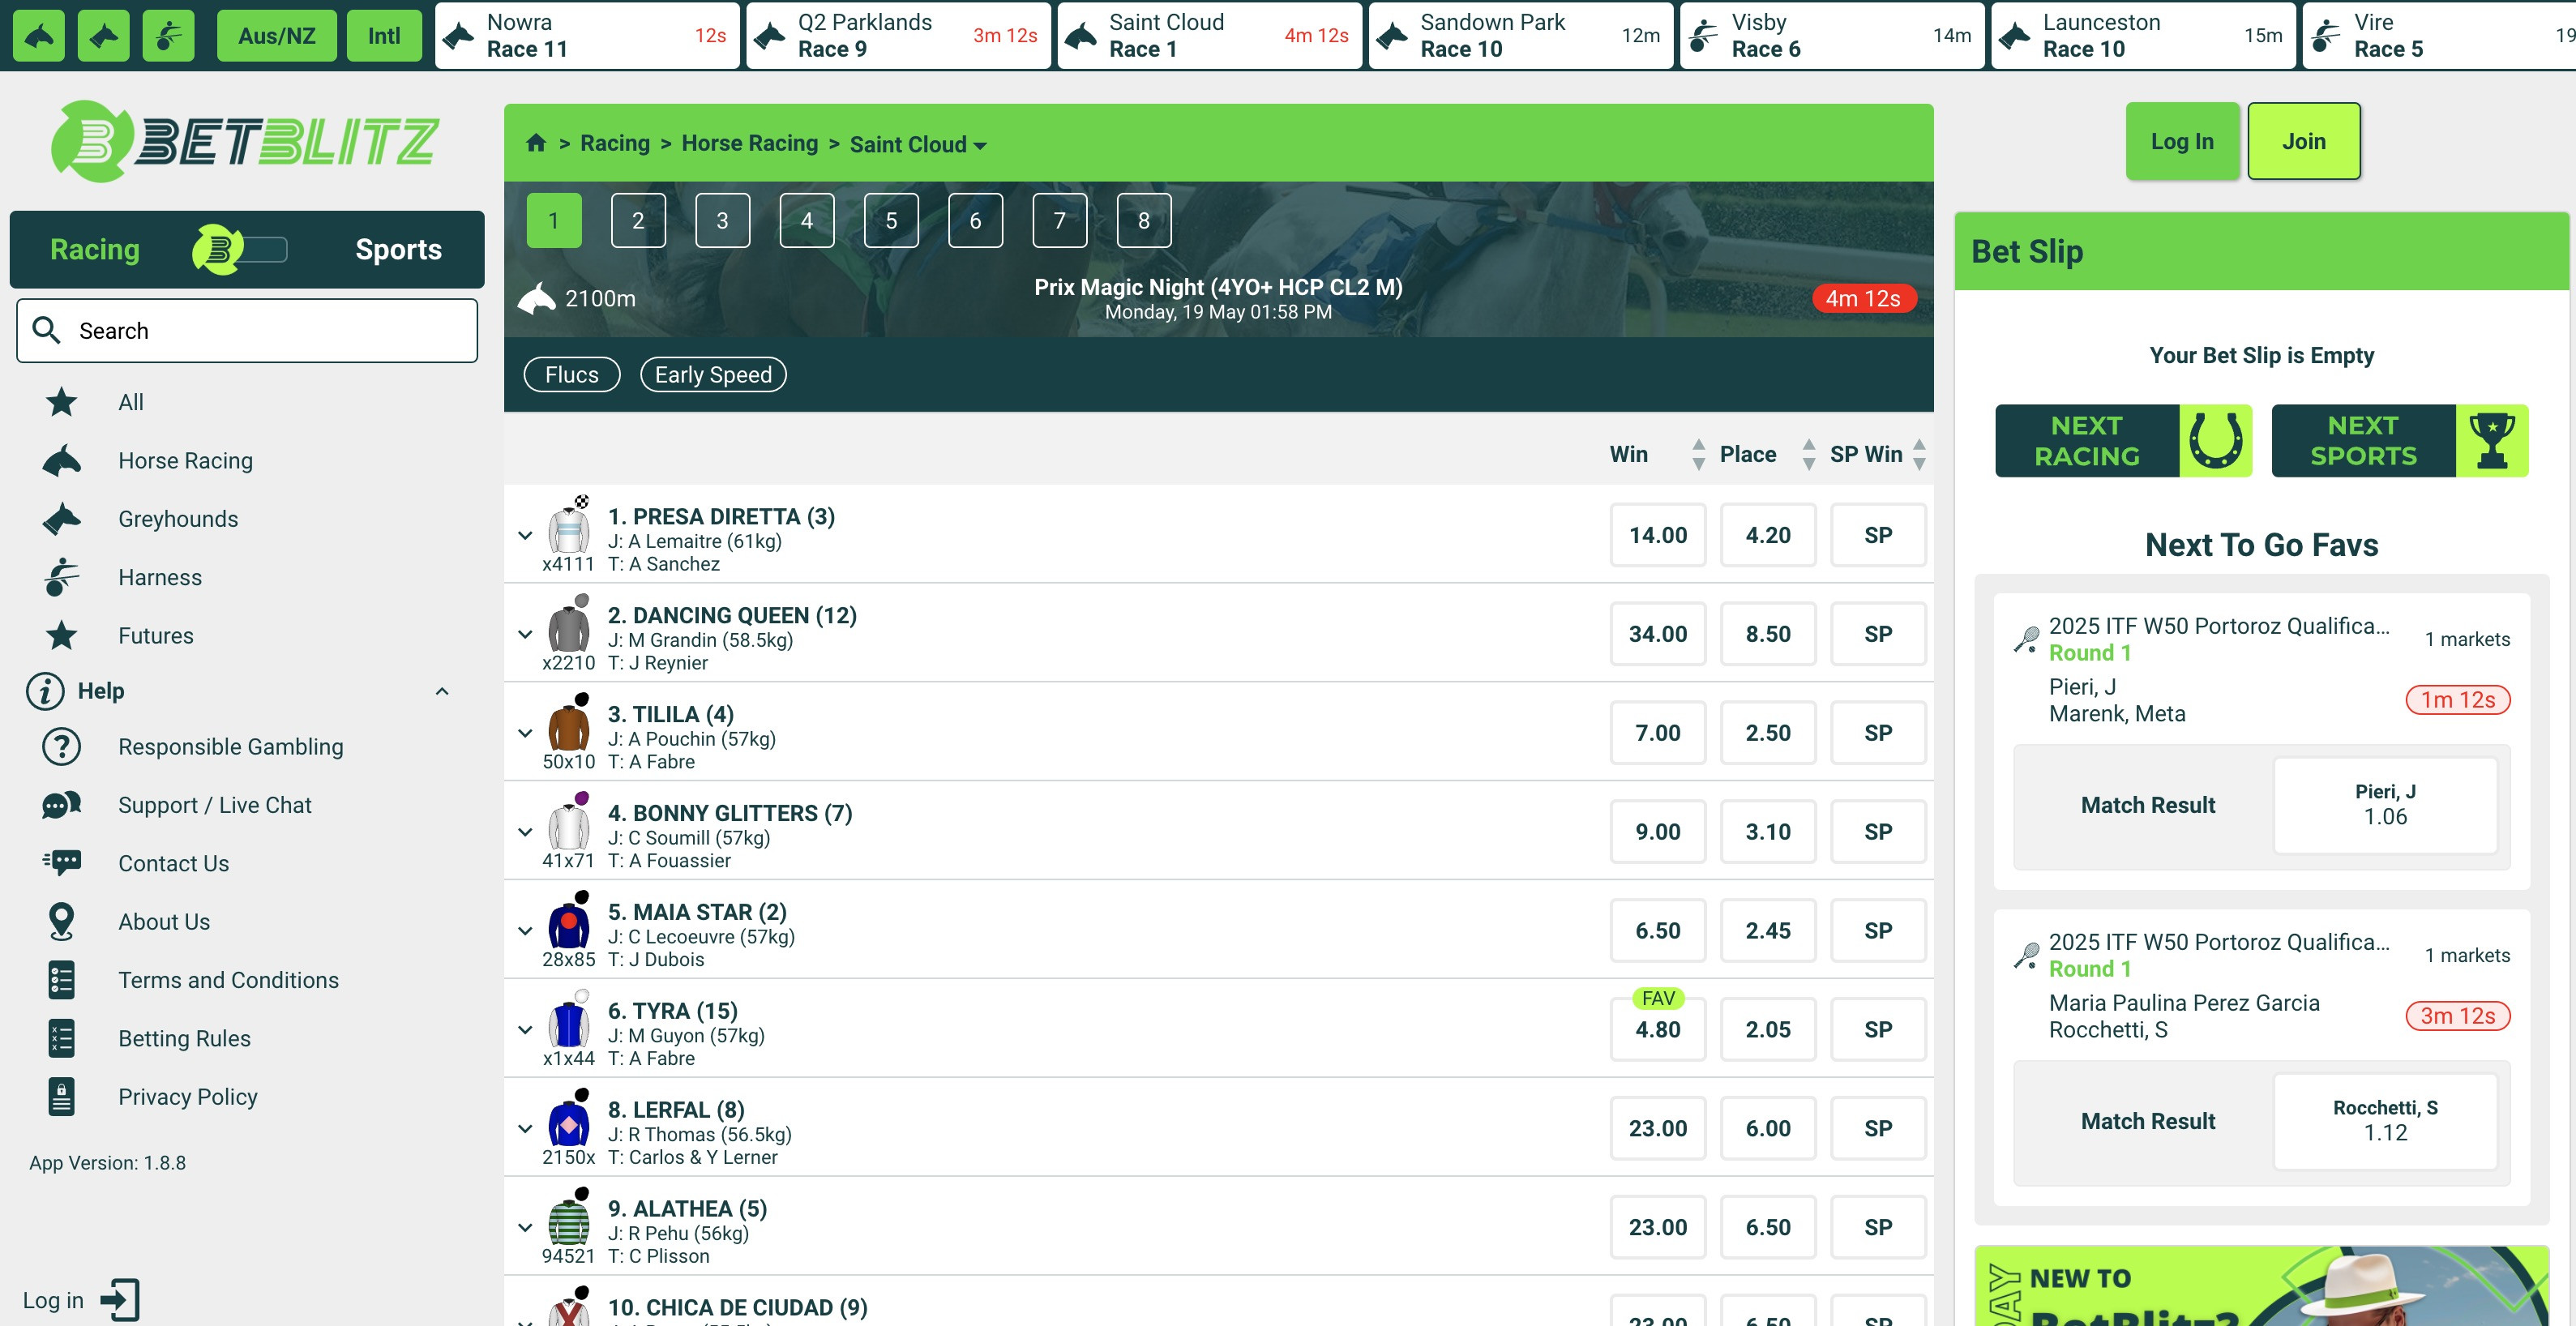Open Launceston Race 10 ticker card
The height and width of the screenshot is (1326, 2576).
[2143, 35]
